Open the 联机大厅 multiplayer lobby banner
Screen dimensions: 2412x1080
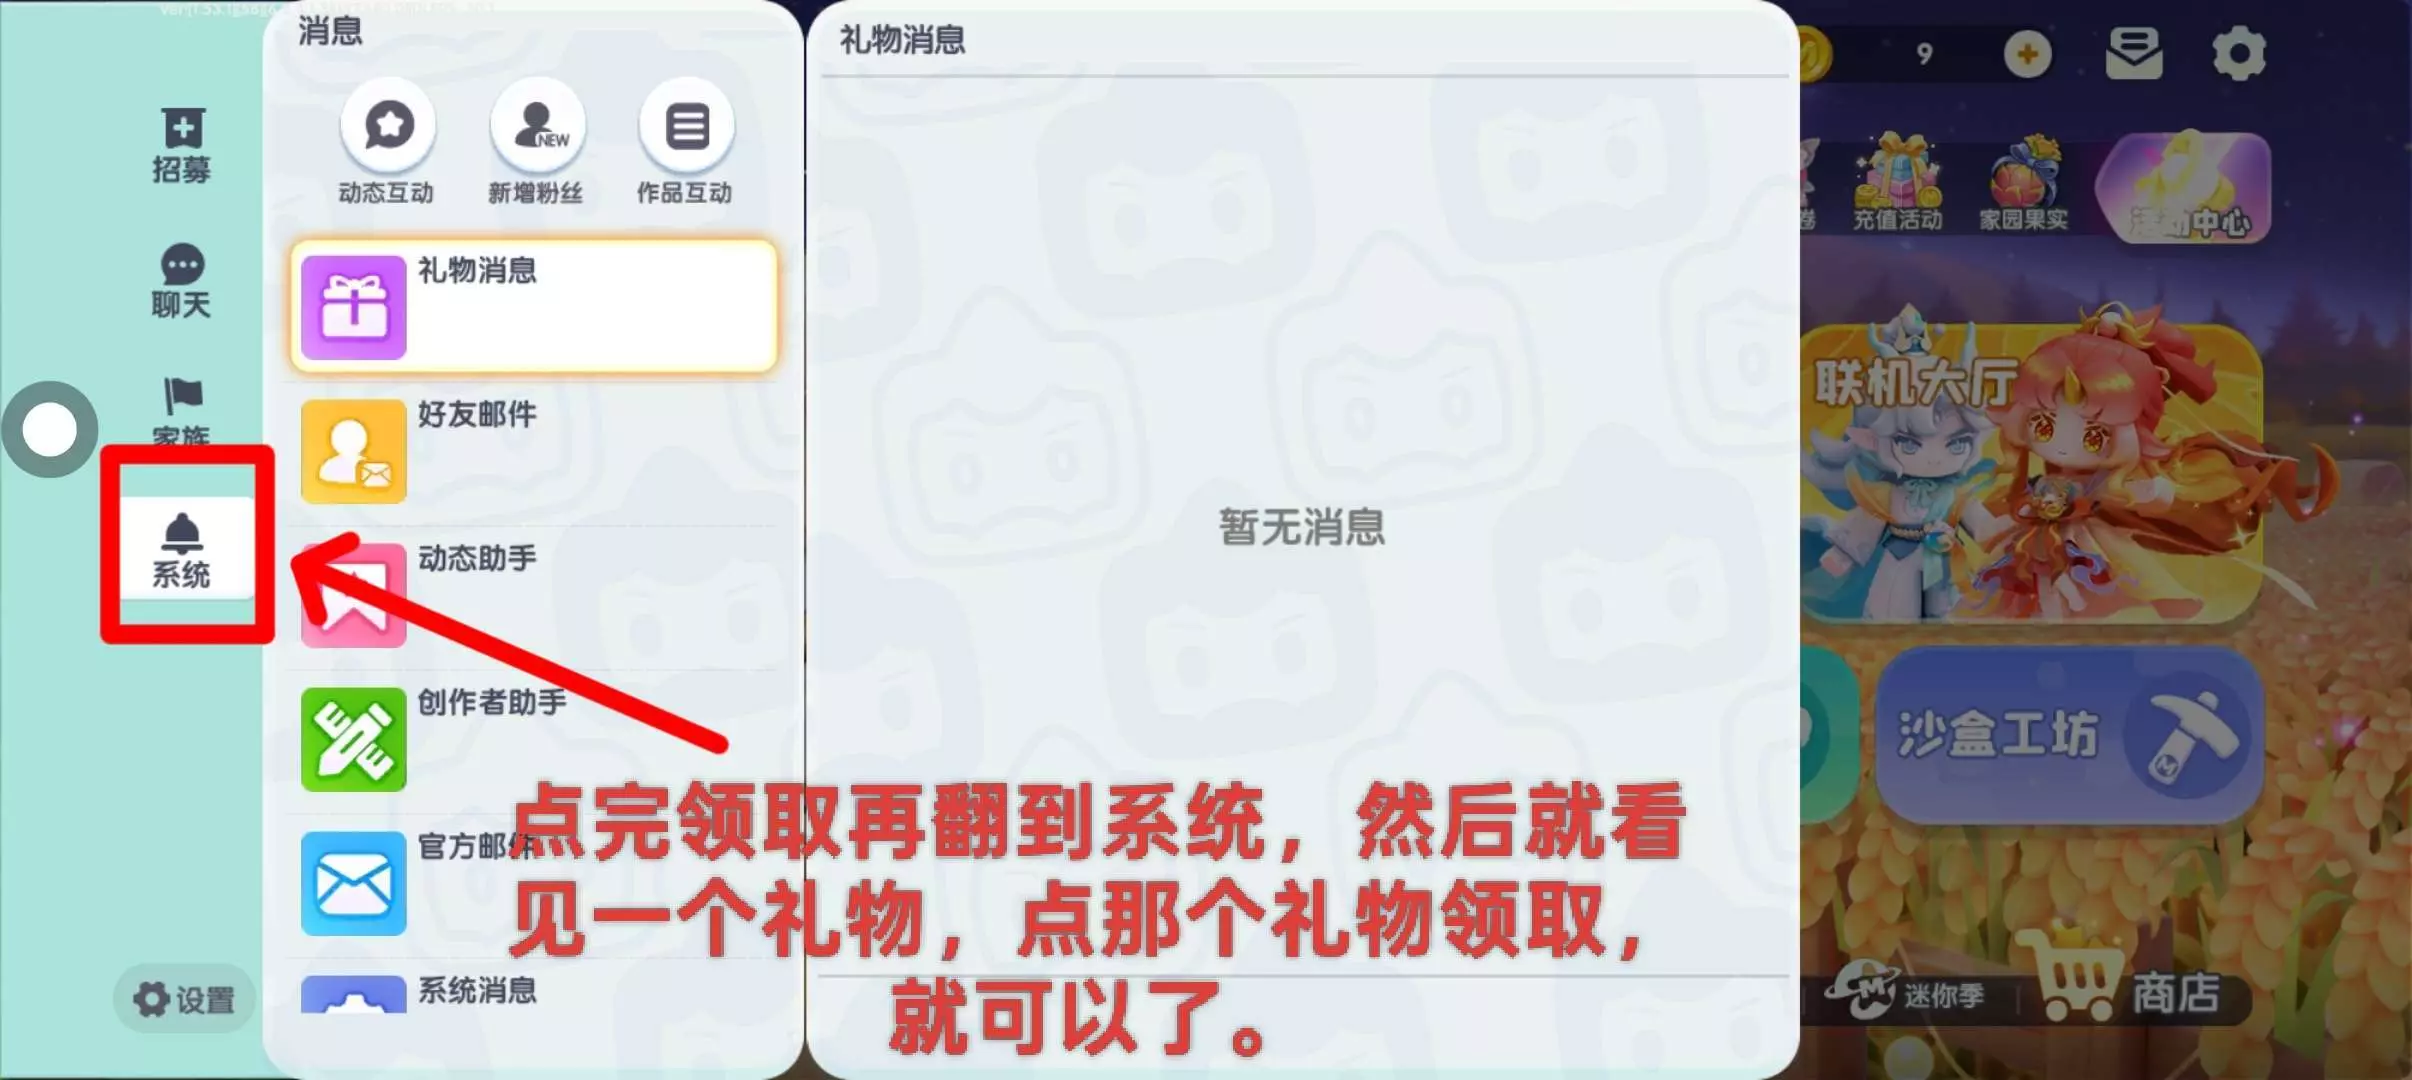point(2032,470)
